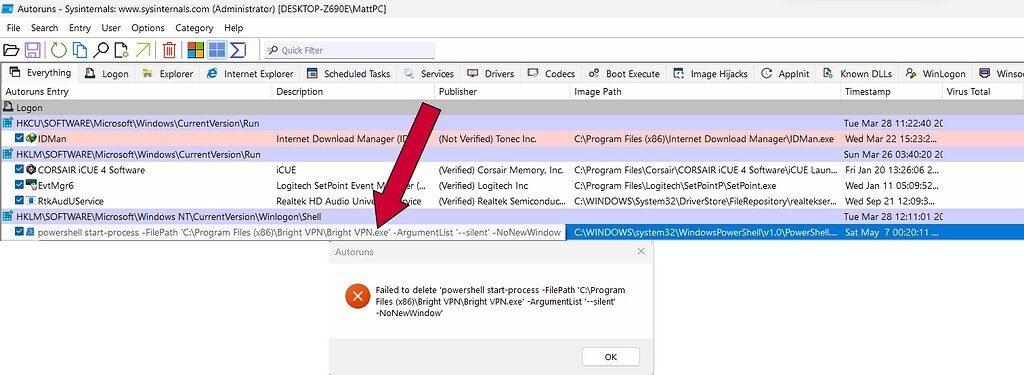This screenshot has height=375, width=1024.
Task: Click '(Not Verified) Tonec Inc.' publisher cell
Action: click(x=487, y=139)
